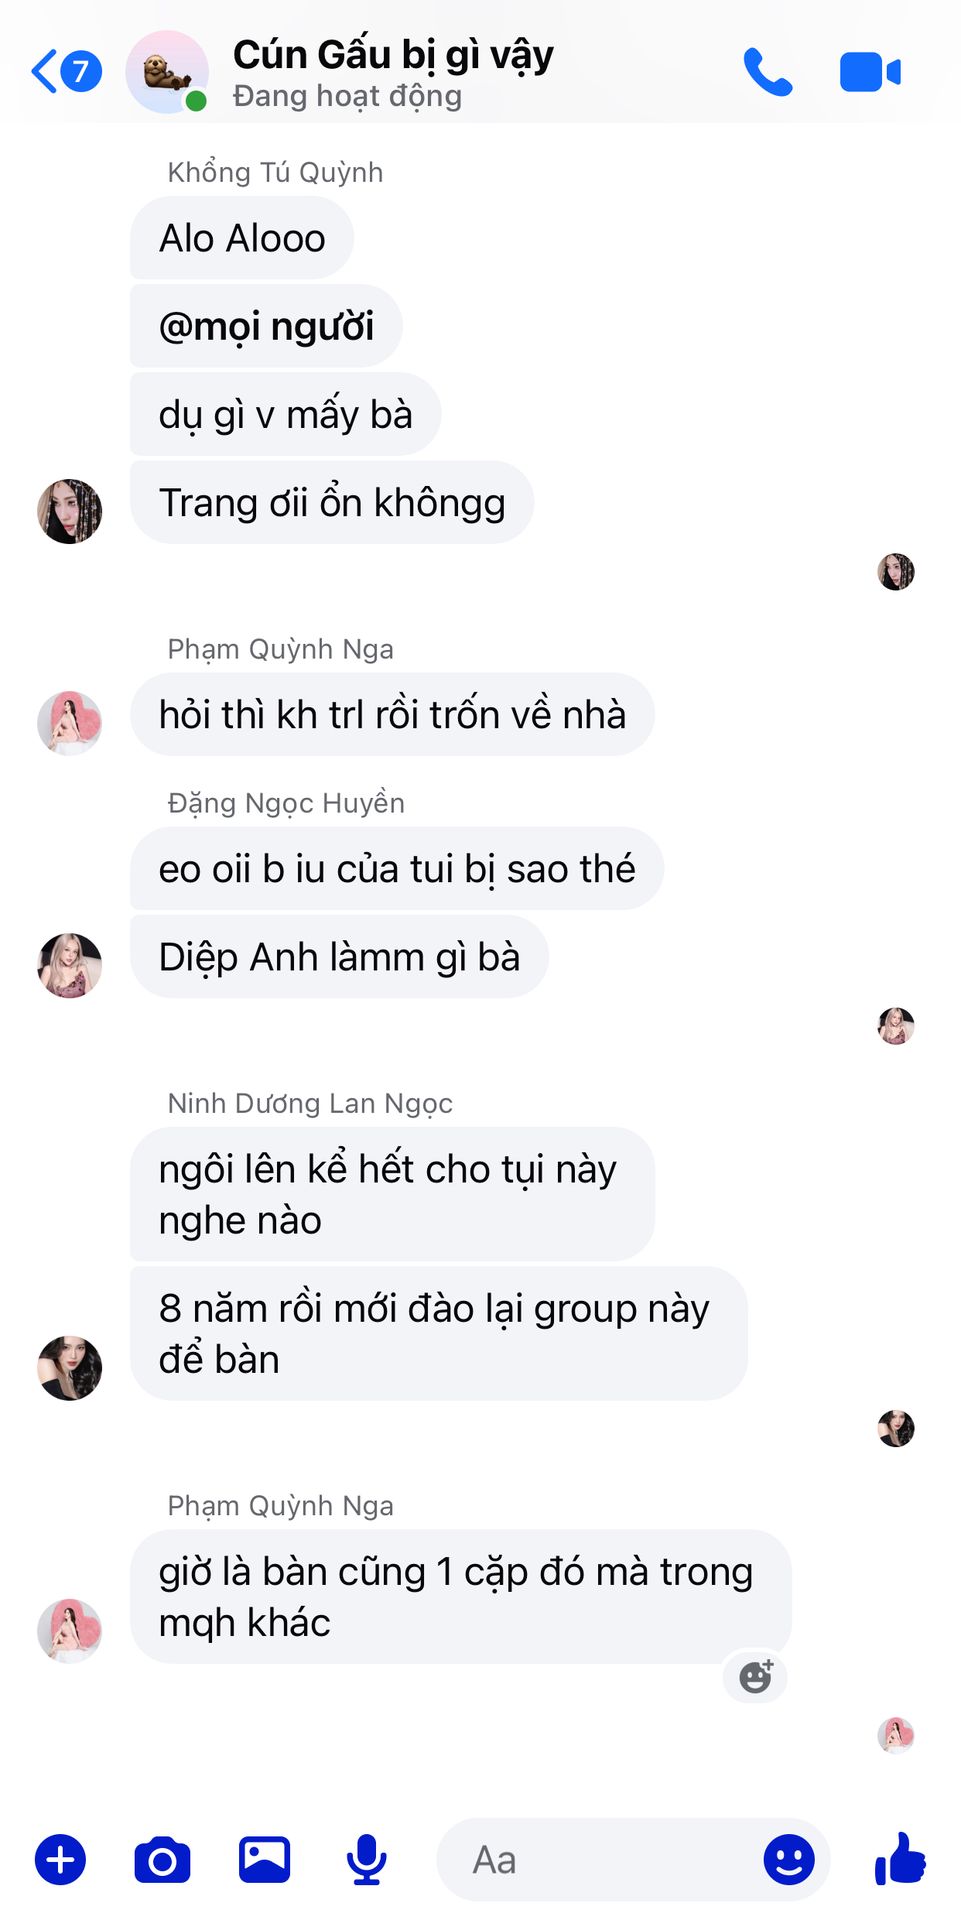Tap Ninh Dương Lan Ngọc's profile avatar
The image size is (961, 1920).
[x=69, y=1368]
